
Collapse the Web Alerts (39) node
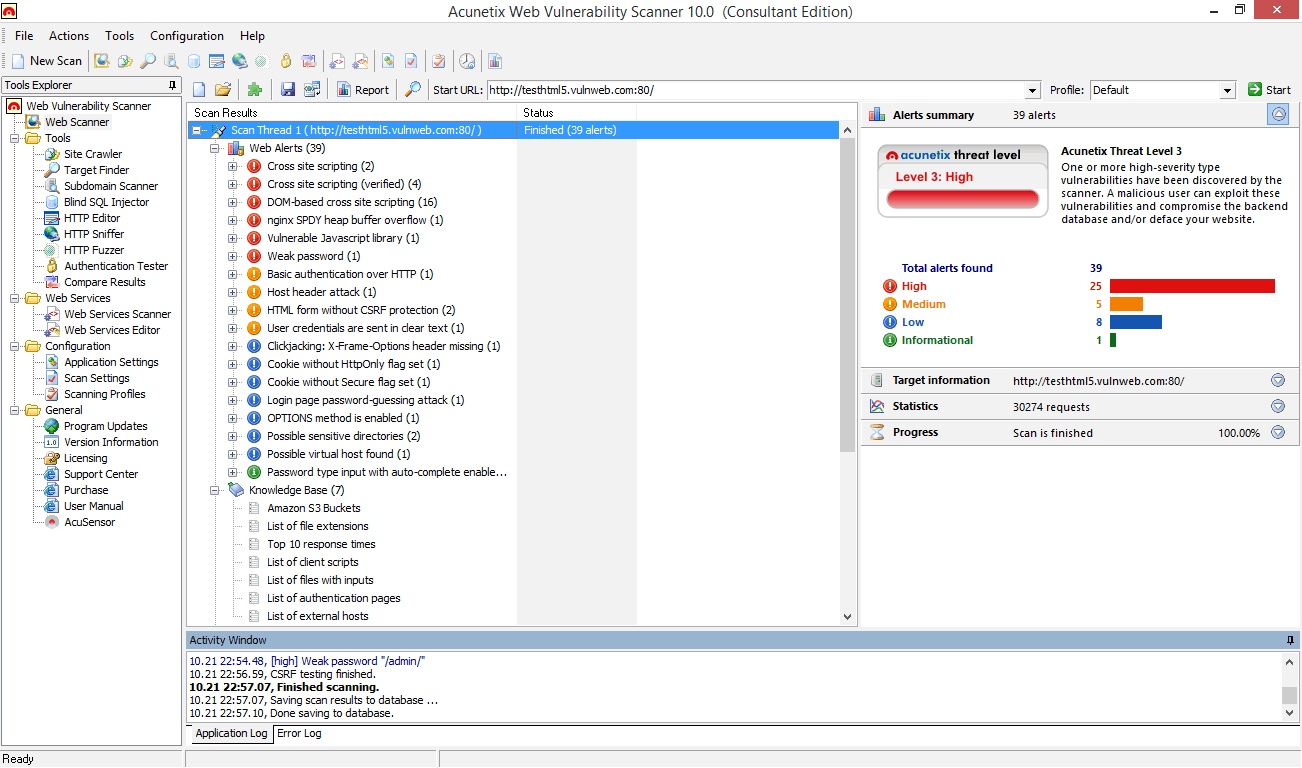pyautogui.click(x=215, y=148)
